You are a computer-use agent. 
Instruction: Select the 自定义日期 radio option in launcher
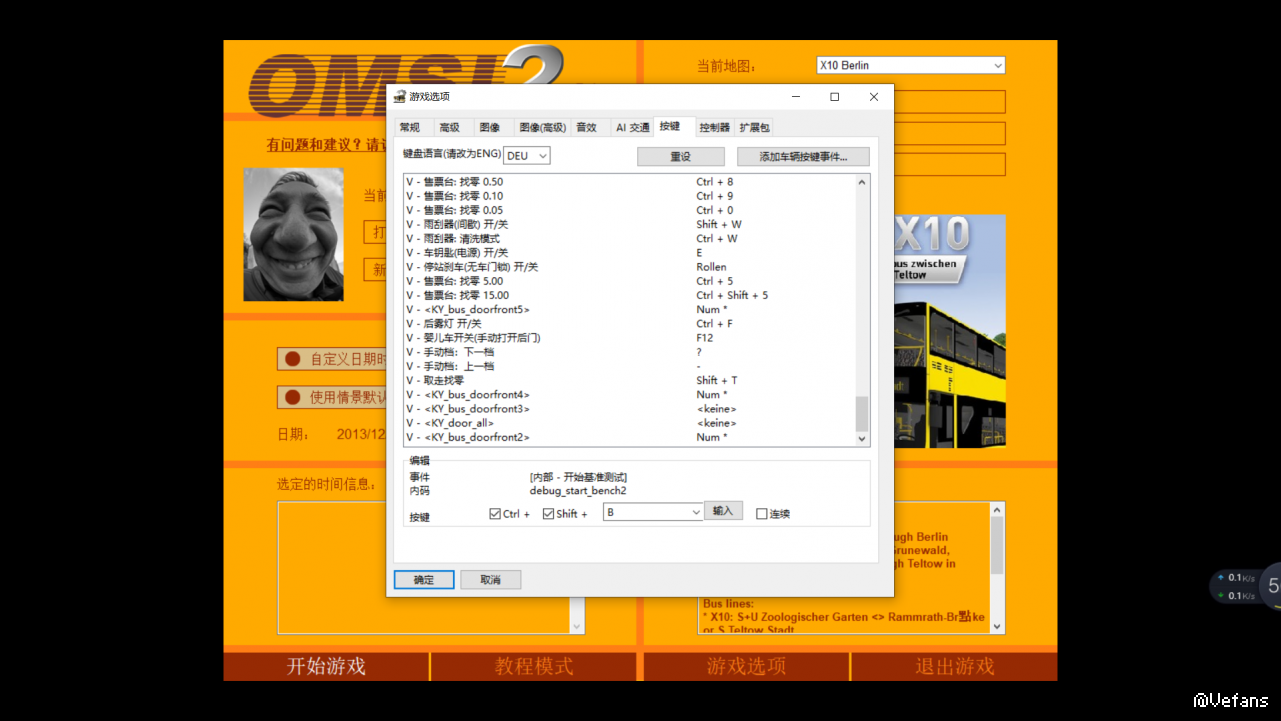(293, 359)
